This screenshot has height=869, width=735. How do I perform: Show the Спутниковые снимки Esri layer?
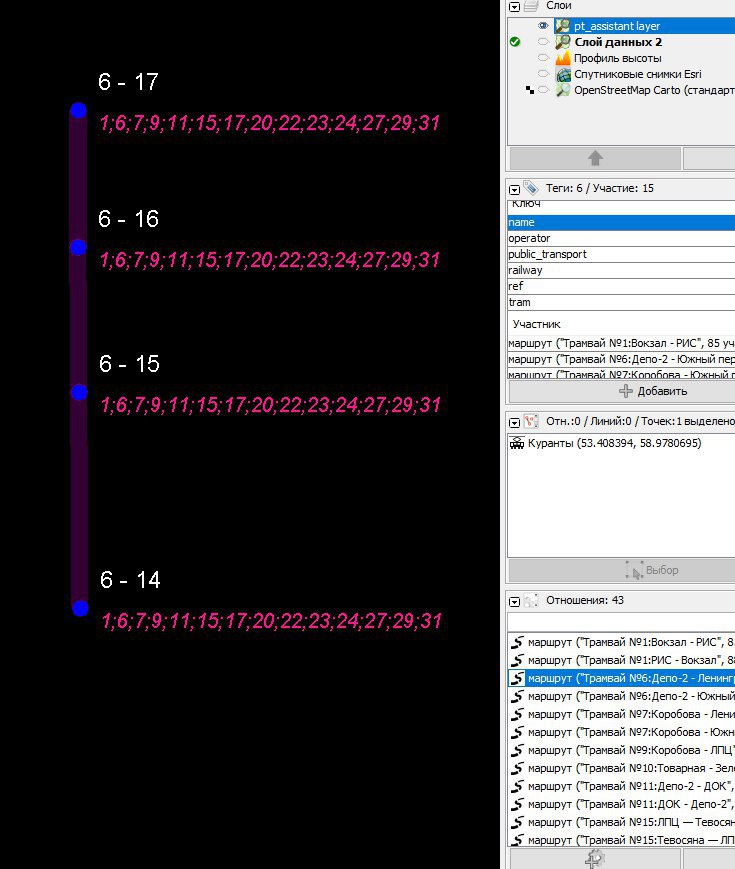click(543, 74)
